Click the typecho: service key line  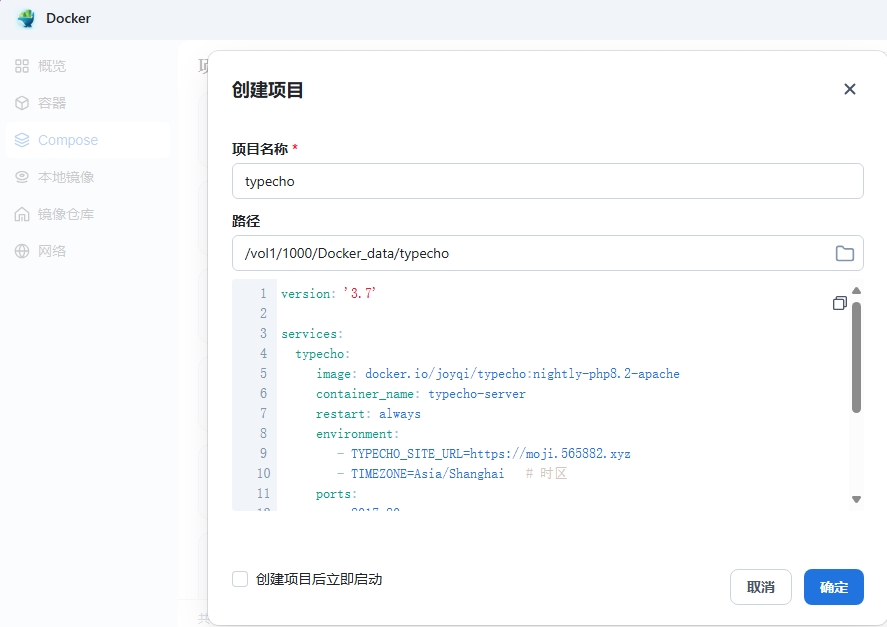pyautogui.click(x=322, y=354)
